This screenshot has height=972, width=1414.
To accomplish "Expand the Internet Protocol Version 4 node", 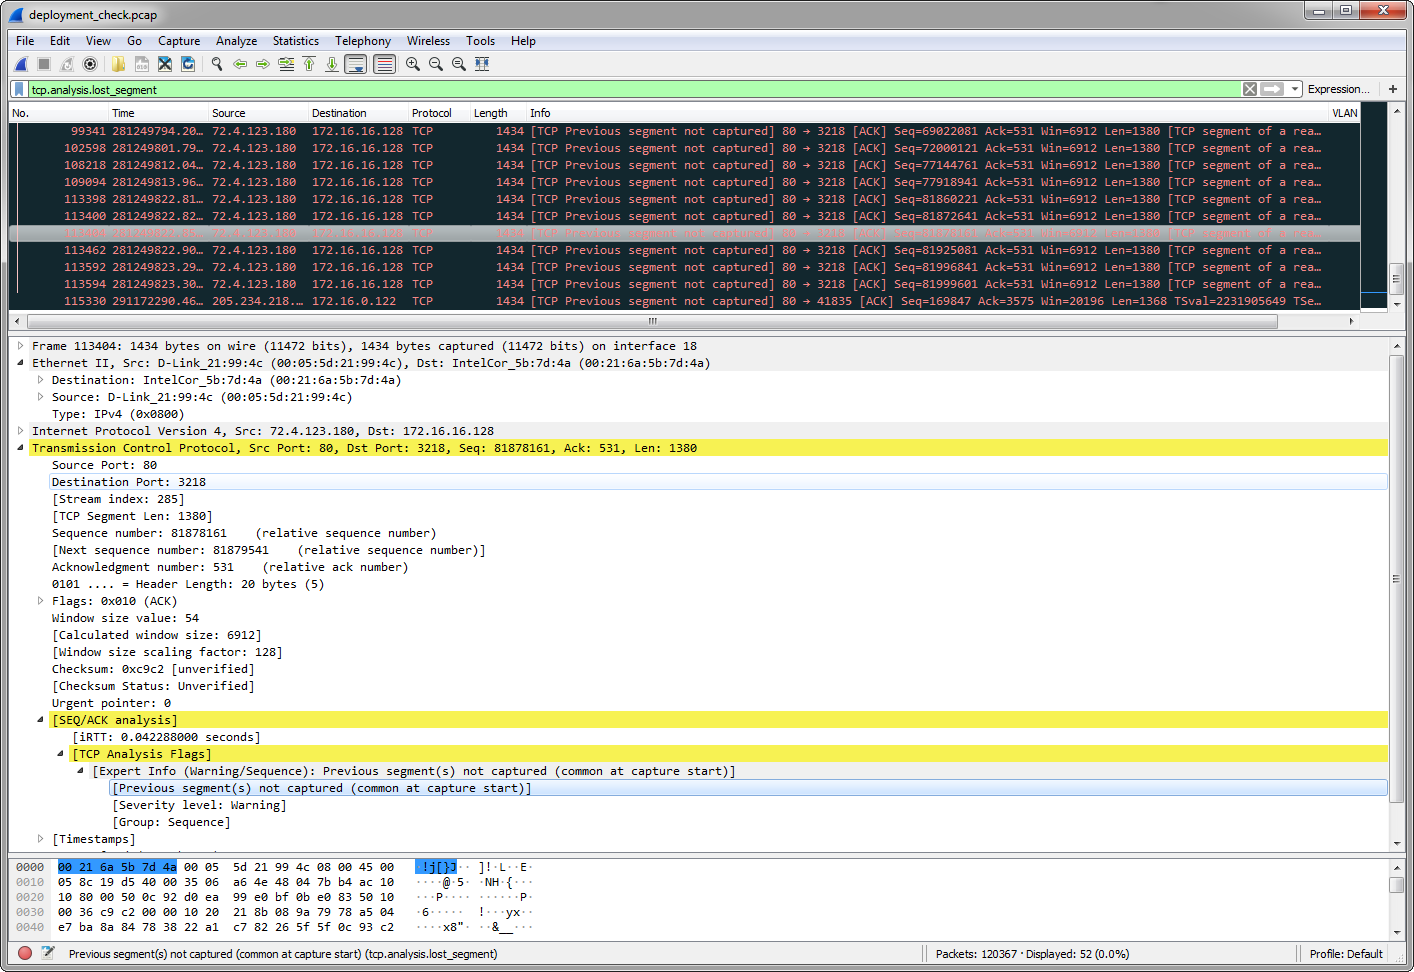I will (20, 431).
